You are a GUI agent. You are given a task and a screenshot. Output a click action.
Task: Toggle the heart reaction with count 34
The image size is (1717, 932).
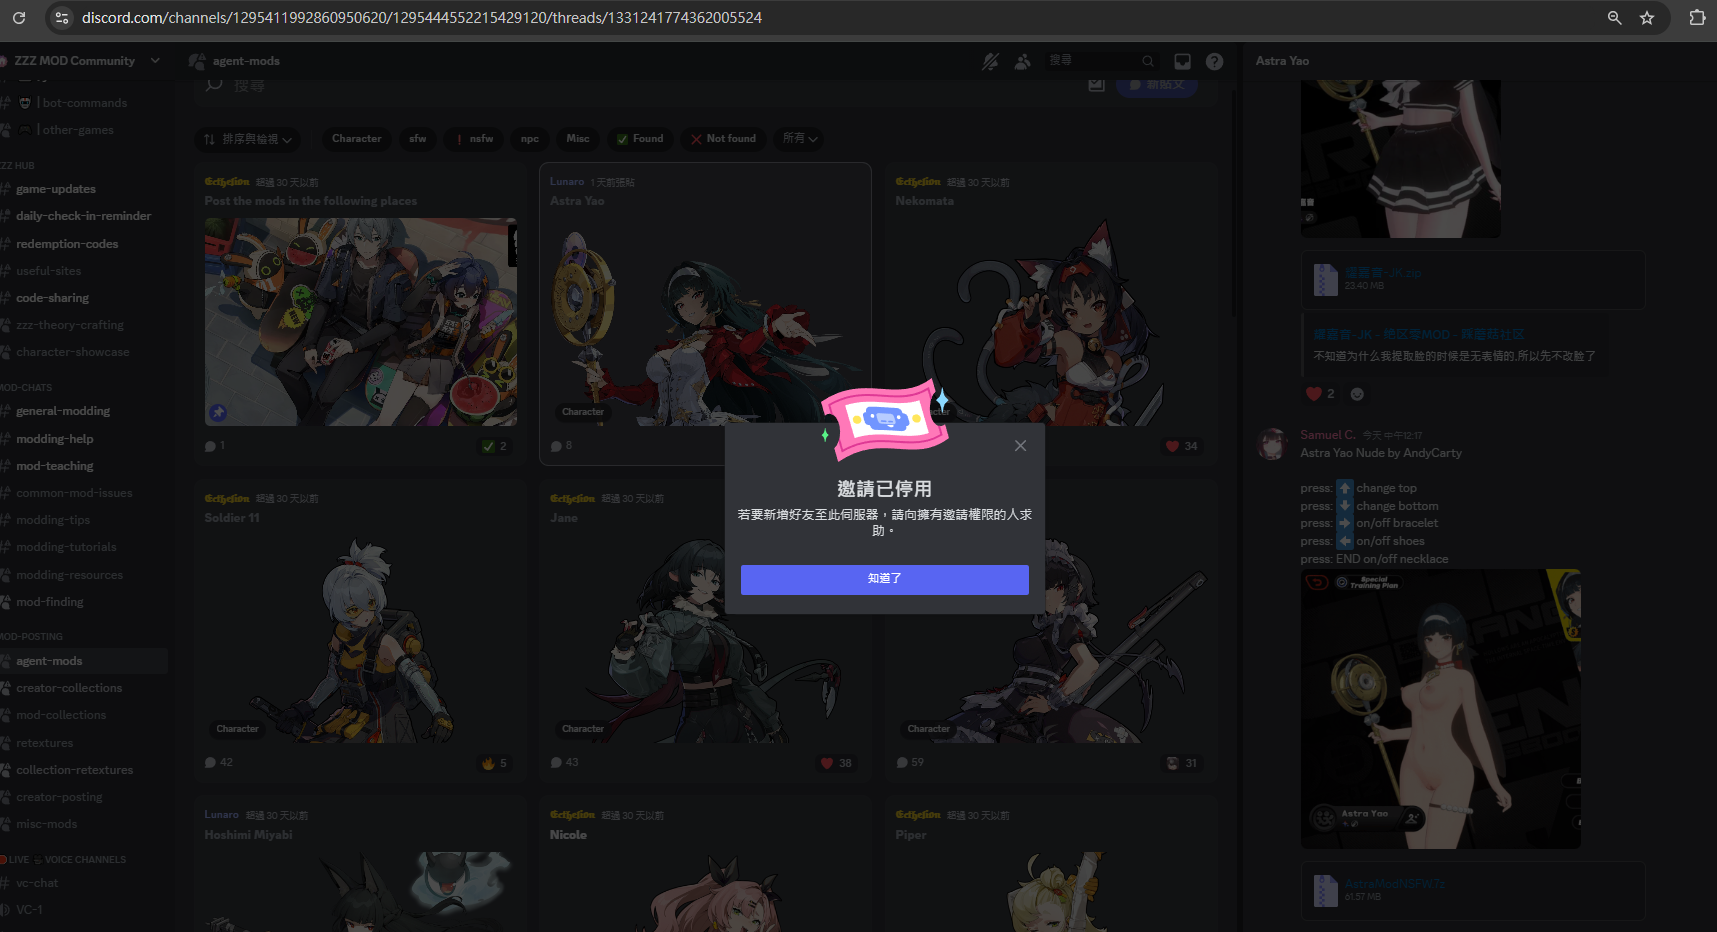(x=1182, y=446)
